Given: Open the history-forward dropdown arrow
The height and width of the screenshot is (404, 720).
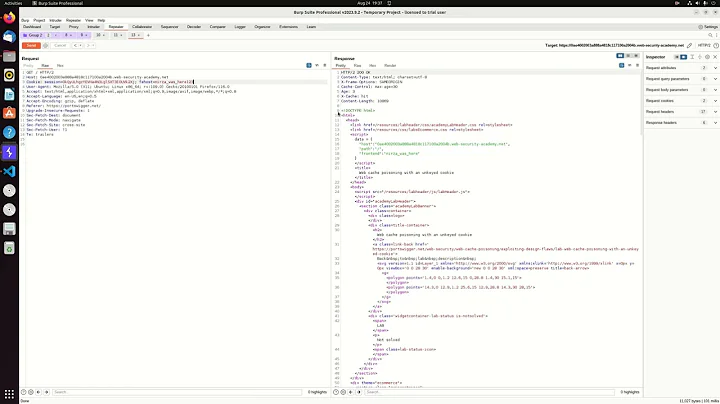Looking at the screenshot, I should [93, 45].
